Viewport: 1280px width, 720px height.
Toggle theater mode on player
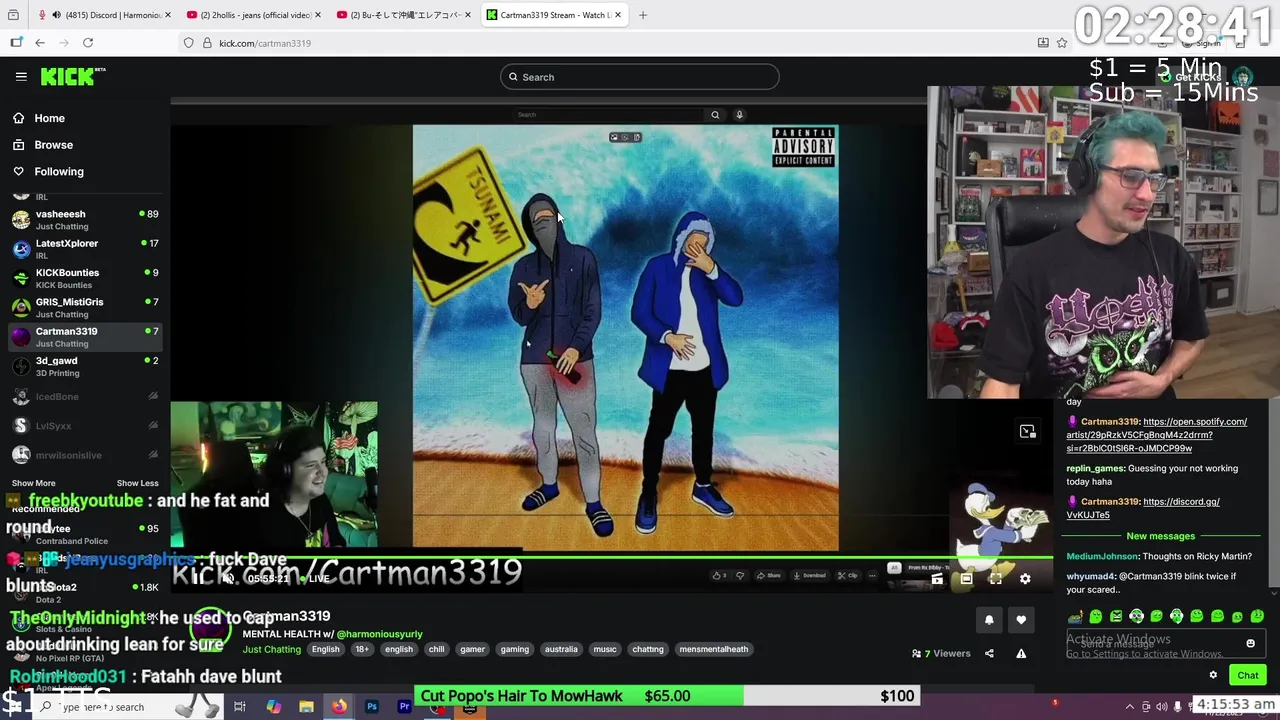point(966,579)
